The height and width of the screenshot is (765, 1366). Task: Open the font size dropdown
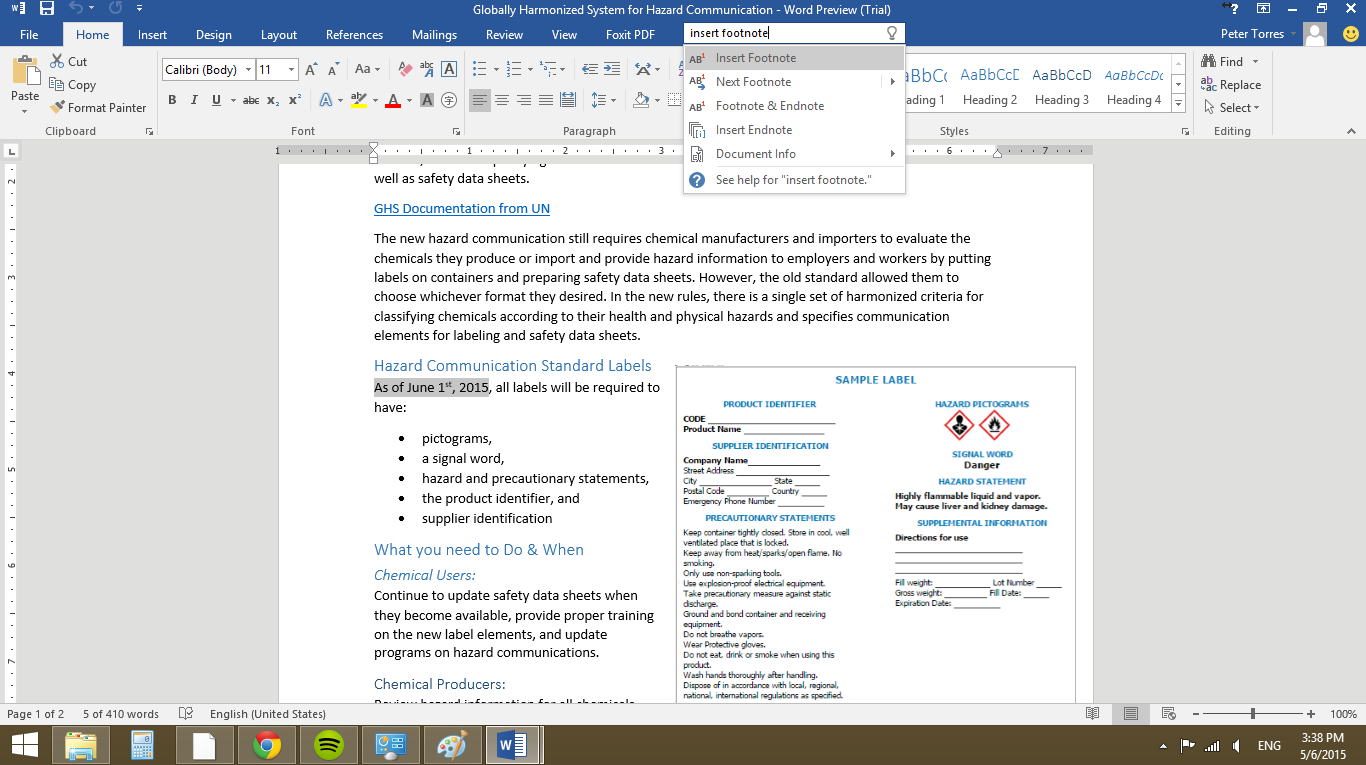click(x=291, y=70)
